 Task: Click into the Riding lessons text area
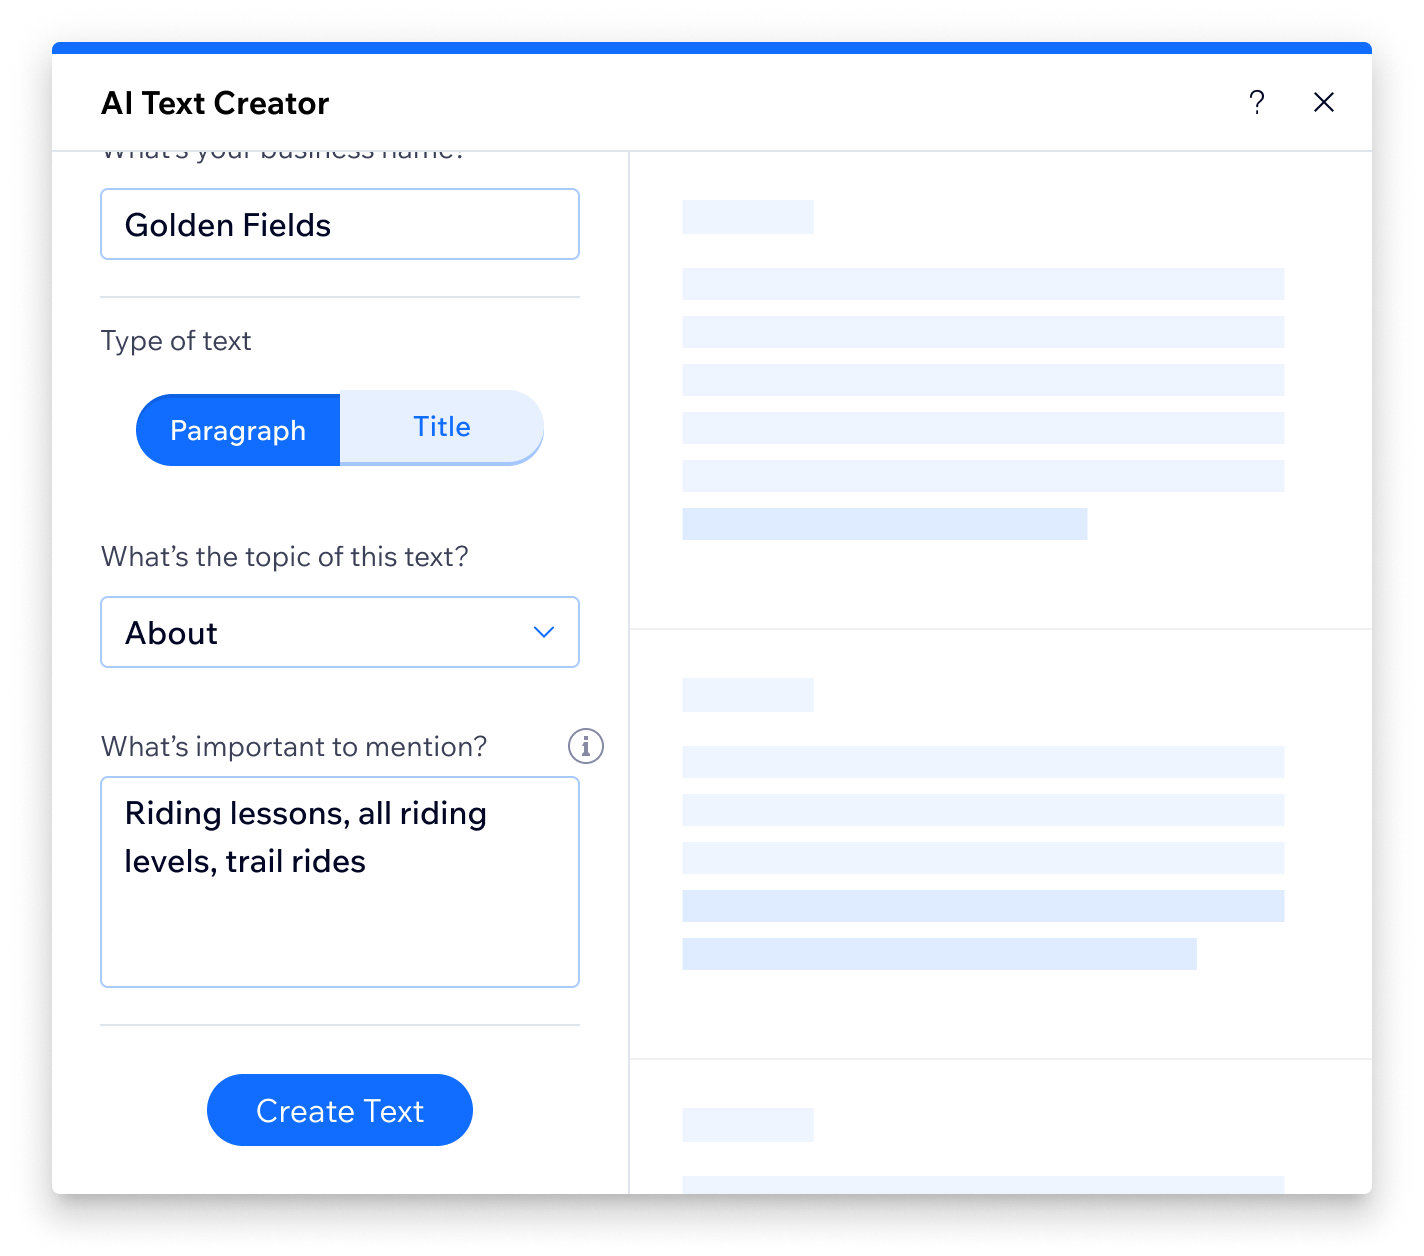(x=340, y=882)
